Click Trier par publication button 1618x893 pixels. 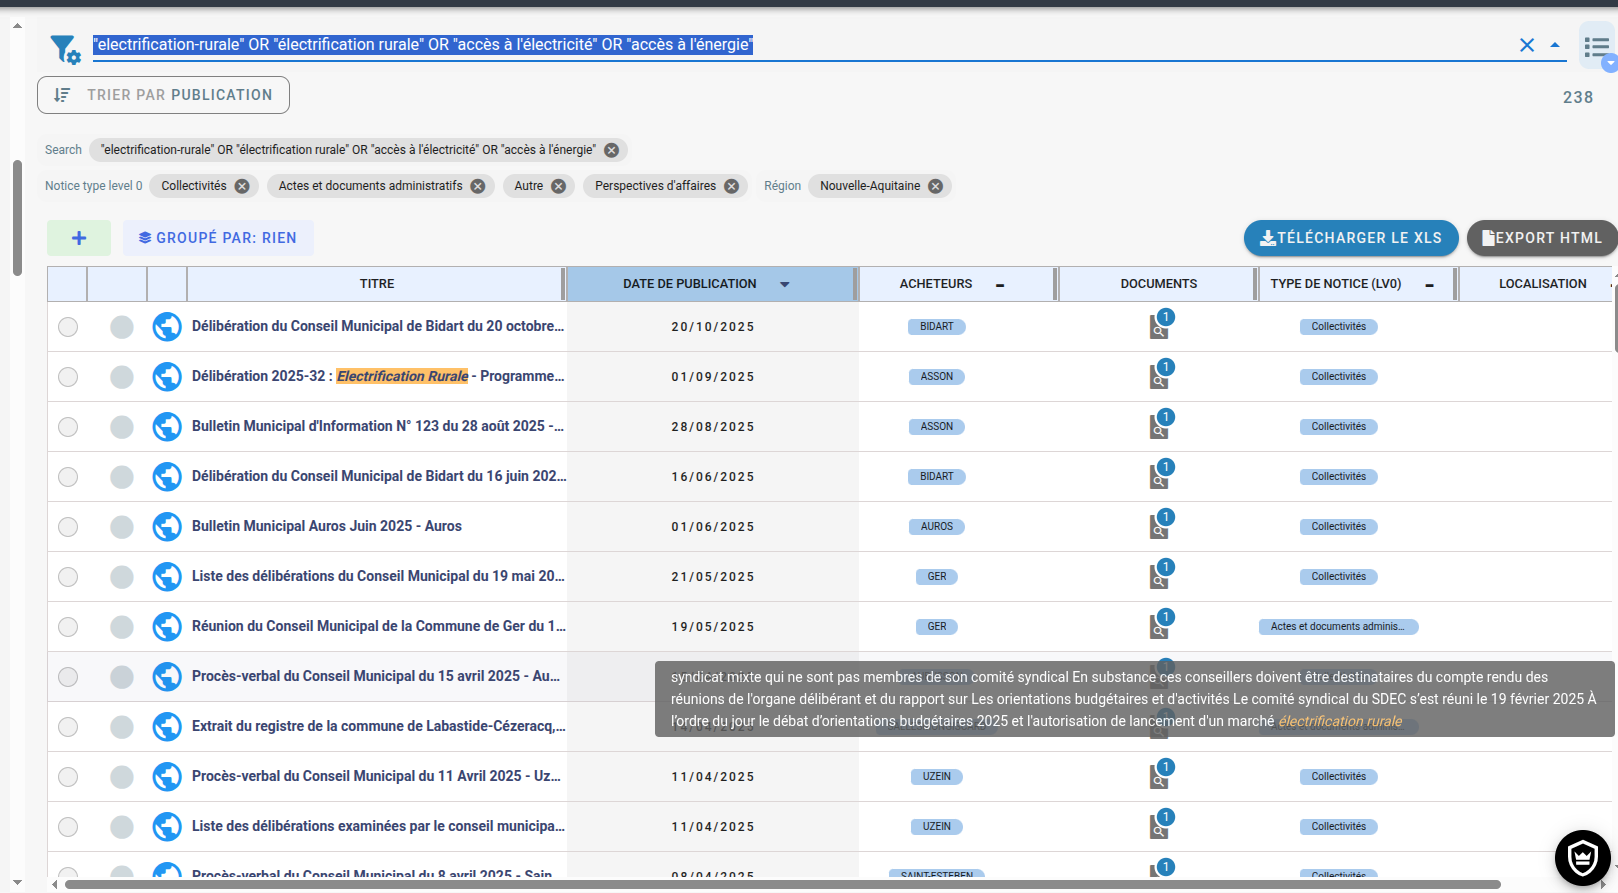(163, 95)
